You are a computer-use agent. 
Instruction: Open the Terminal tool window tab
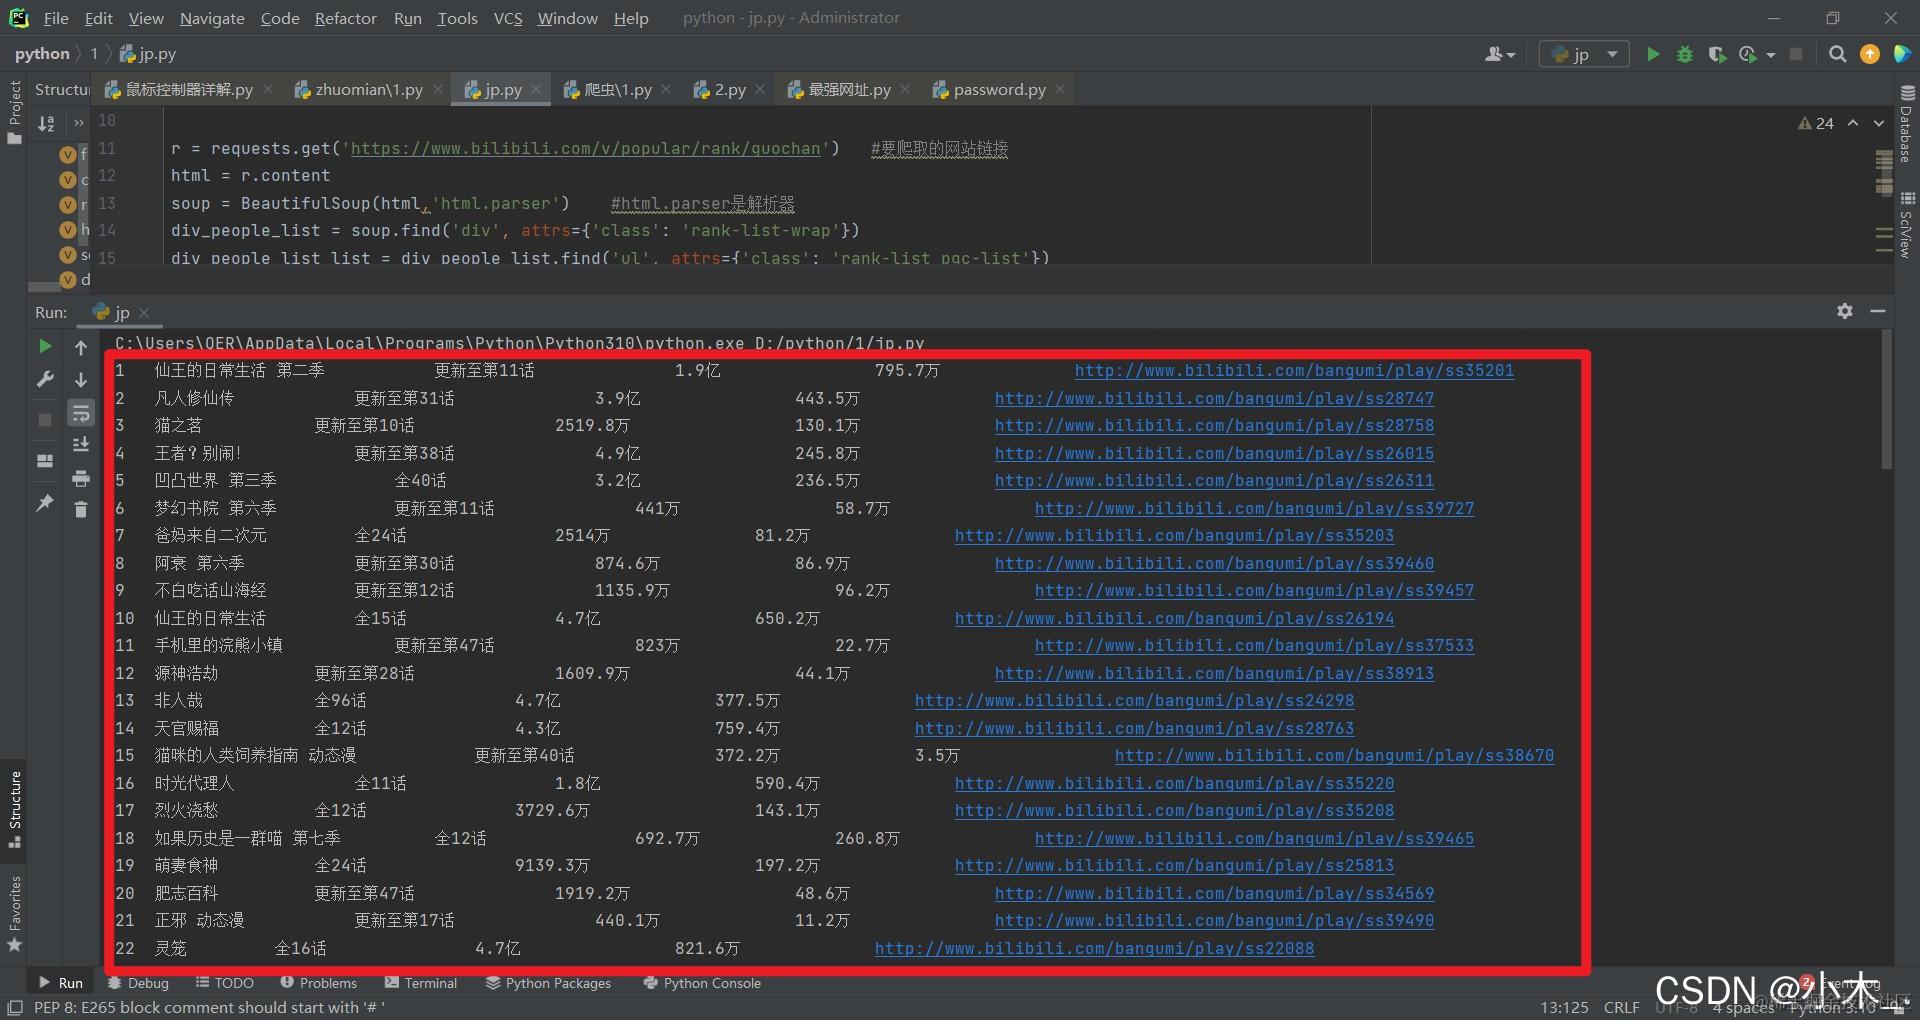pyautogui.click(x=421, y=983)
